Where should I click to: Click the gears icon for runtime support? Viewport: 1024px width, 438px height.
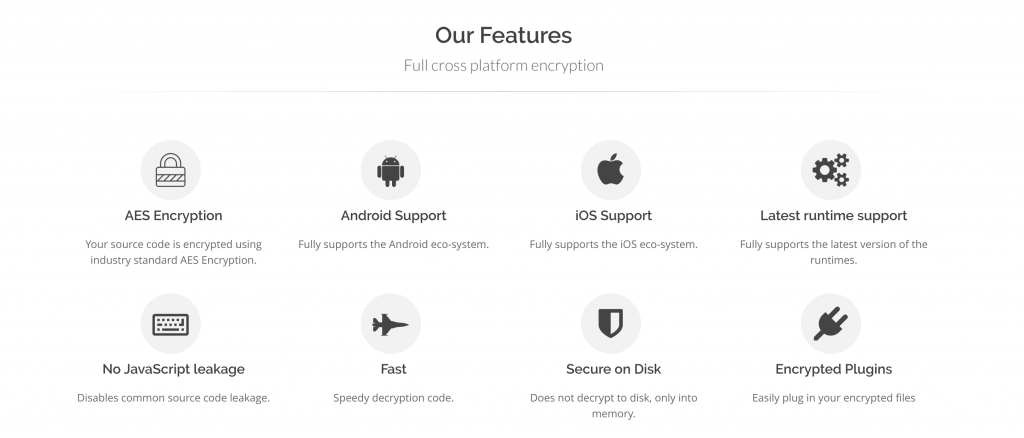[831, 170]
